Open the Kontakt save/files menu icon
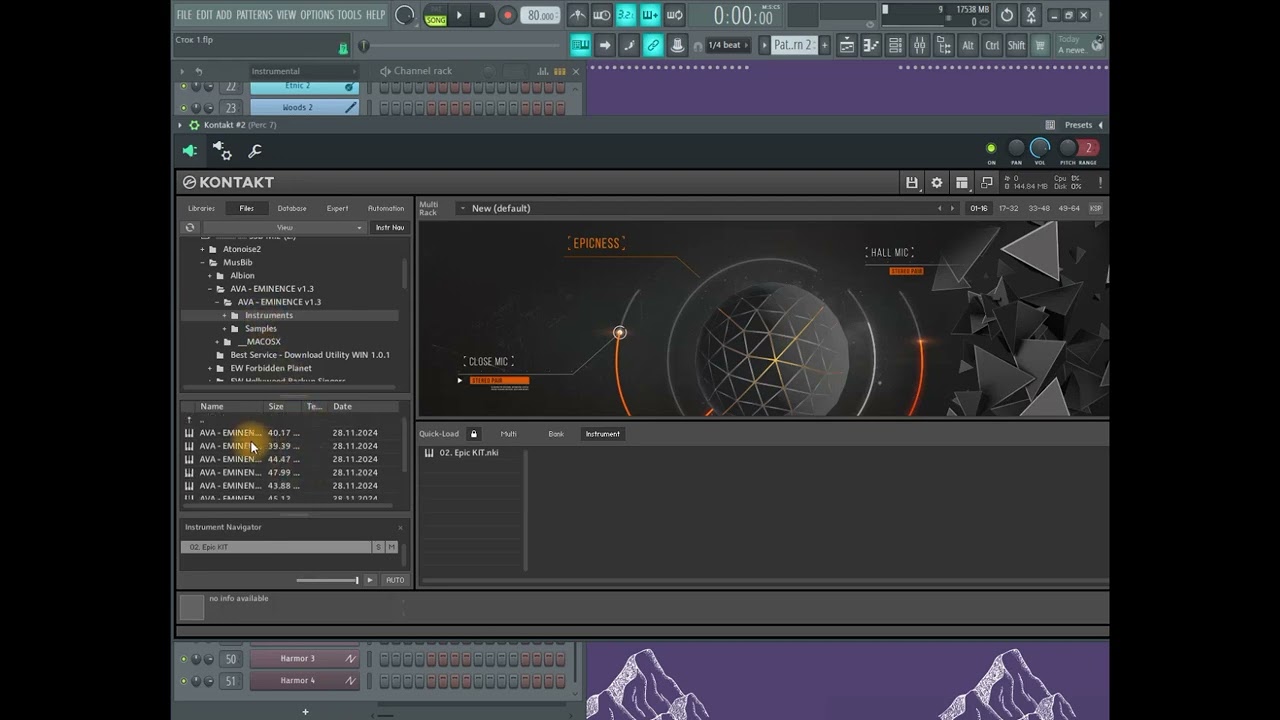1280x720 pixels. coord(912,183)
